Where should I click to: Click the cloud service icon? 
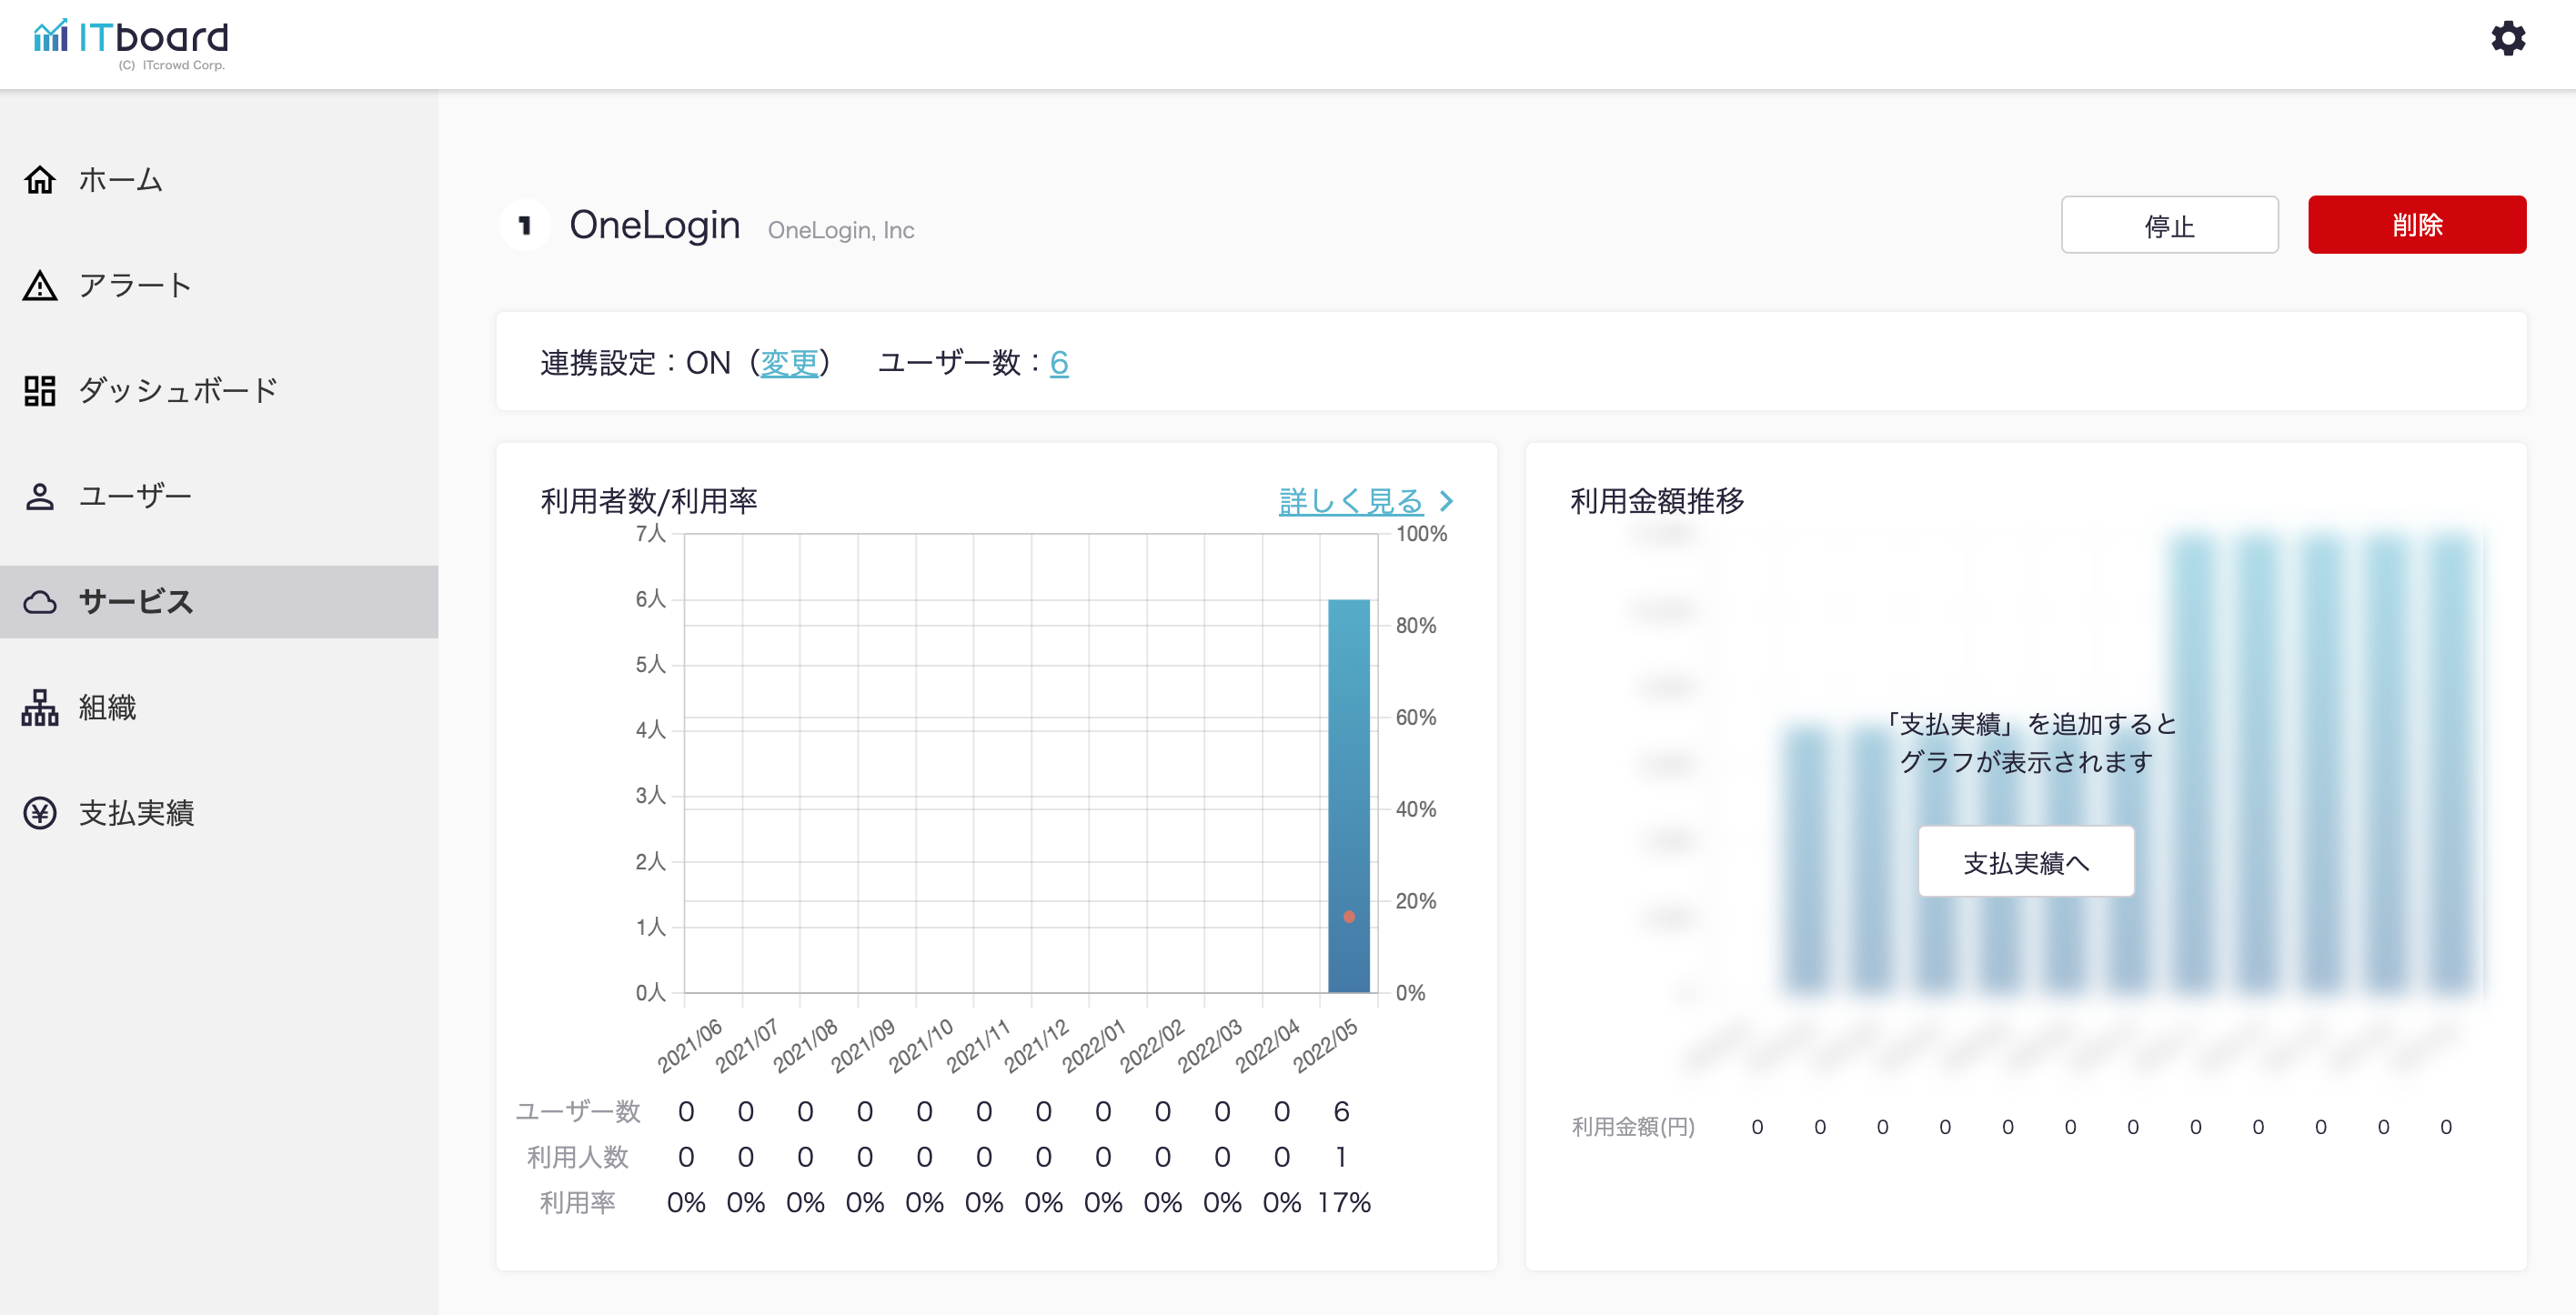point(40,602)
